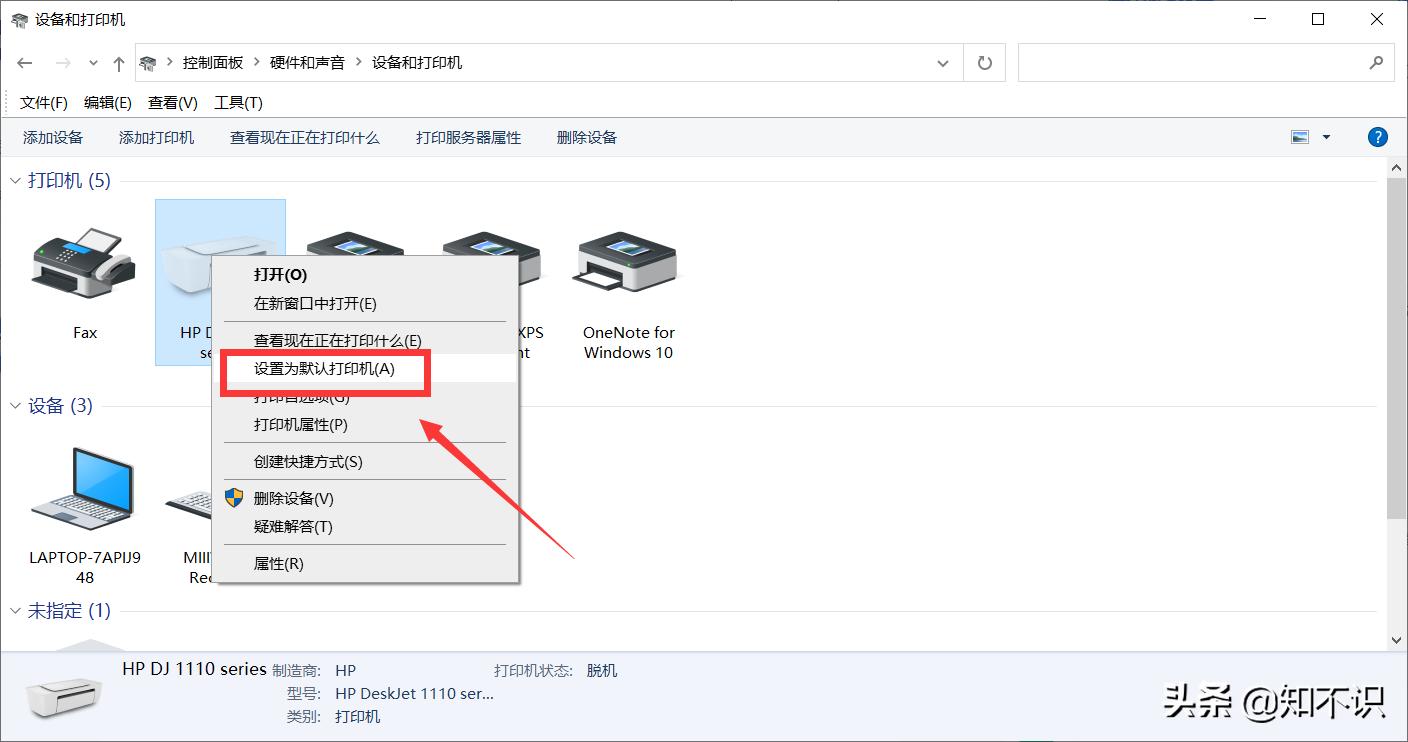Open 打印服务器属性

coord(467,137)
